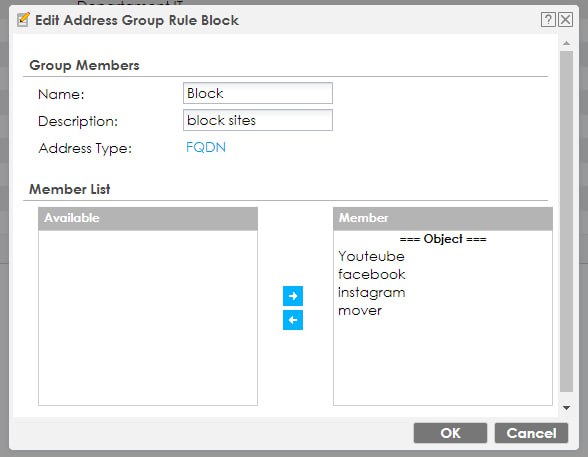588x457 pixels.
Task: Select facebook in Member list
Action: point(372,274)
